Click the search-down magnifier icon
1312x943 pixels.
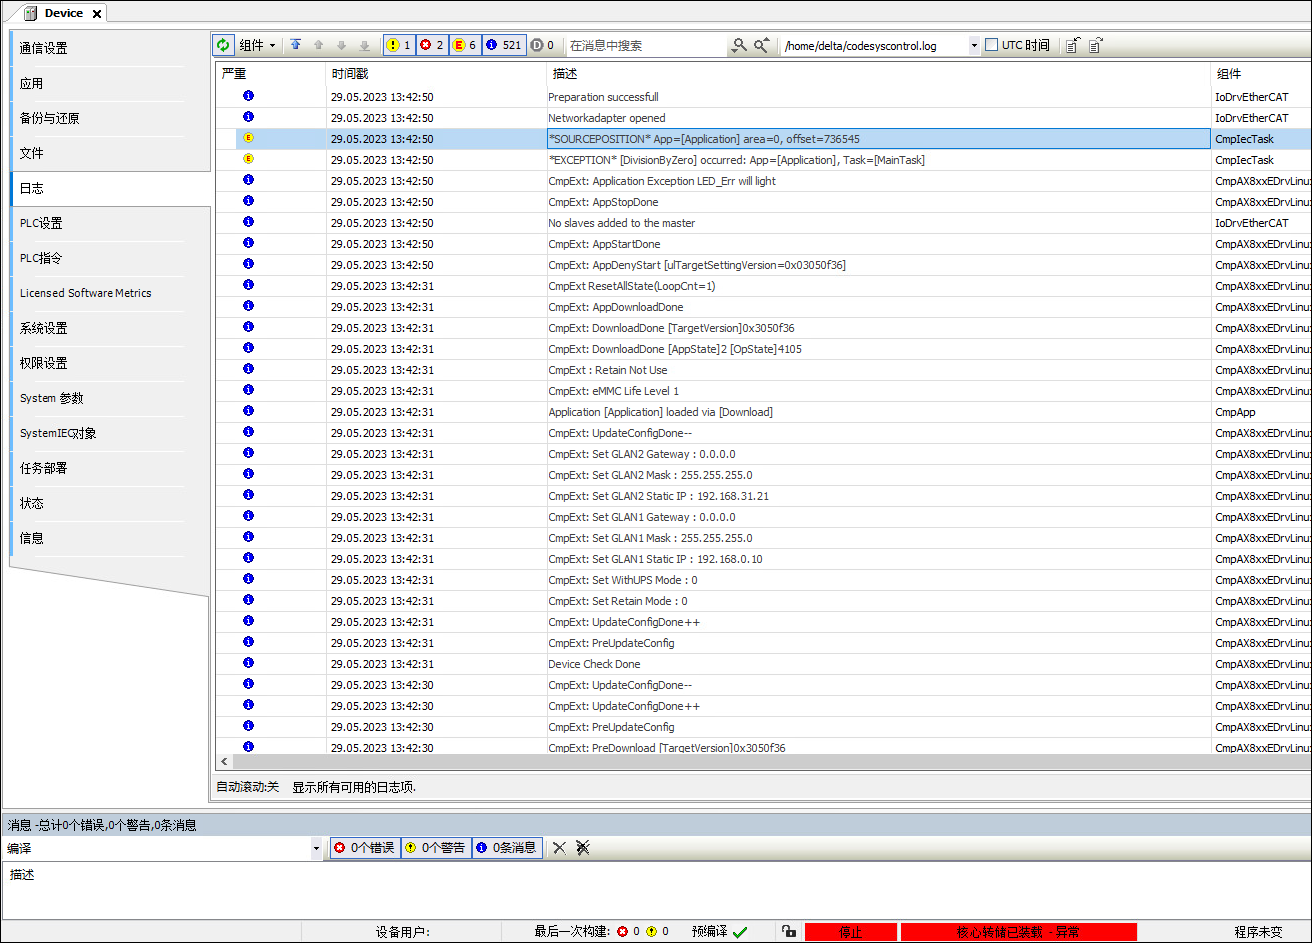coord(739,45)
